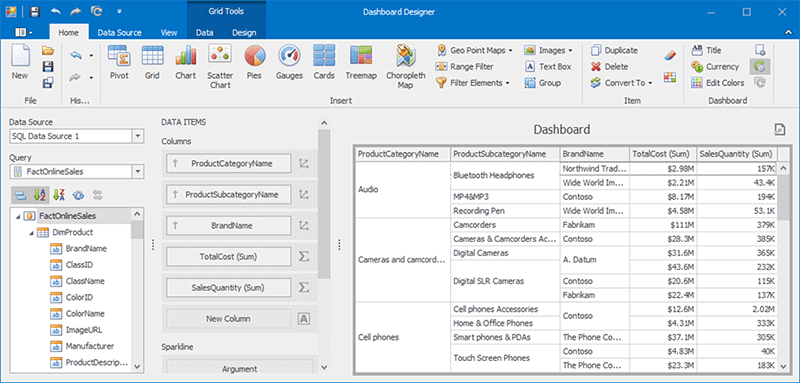Click the sigma icon beside TotalCost (Sum)
The height and width of the screenshot is (383, 800).
pyautogui.click(x=304, y=257)
